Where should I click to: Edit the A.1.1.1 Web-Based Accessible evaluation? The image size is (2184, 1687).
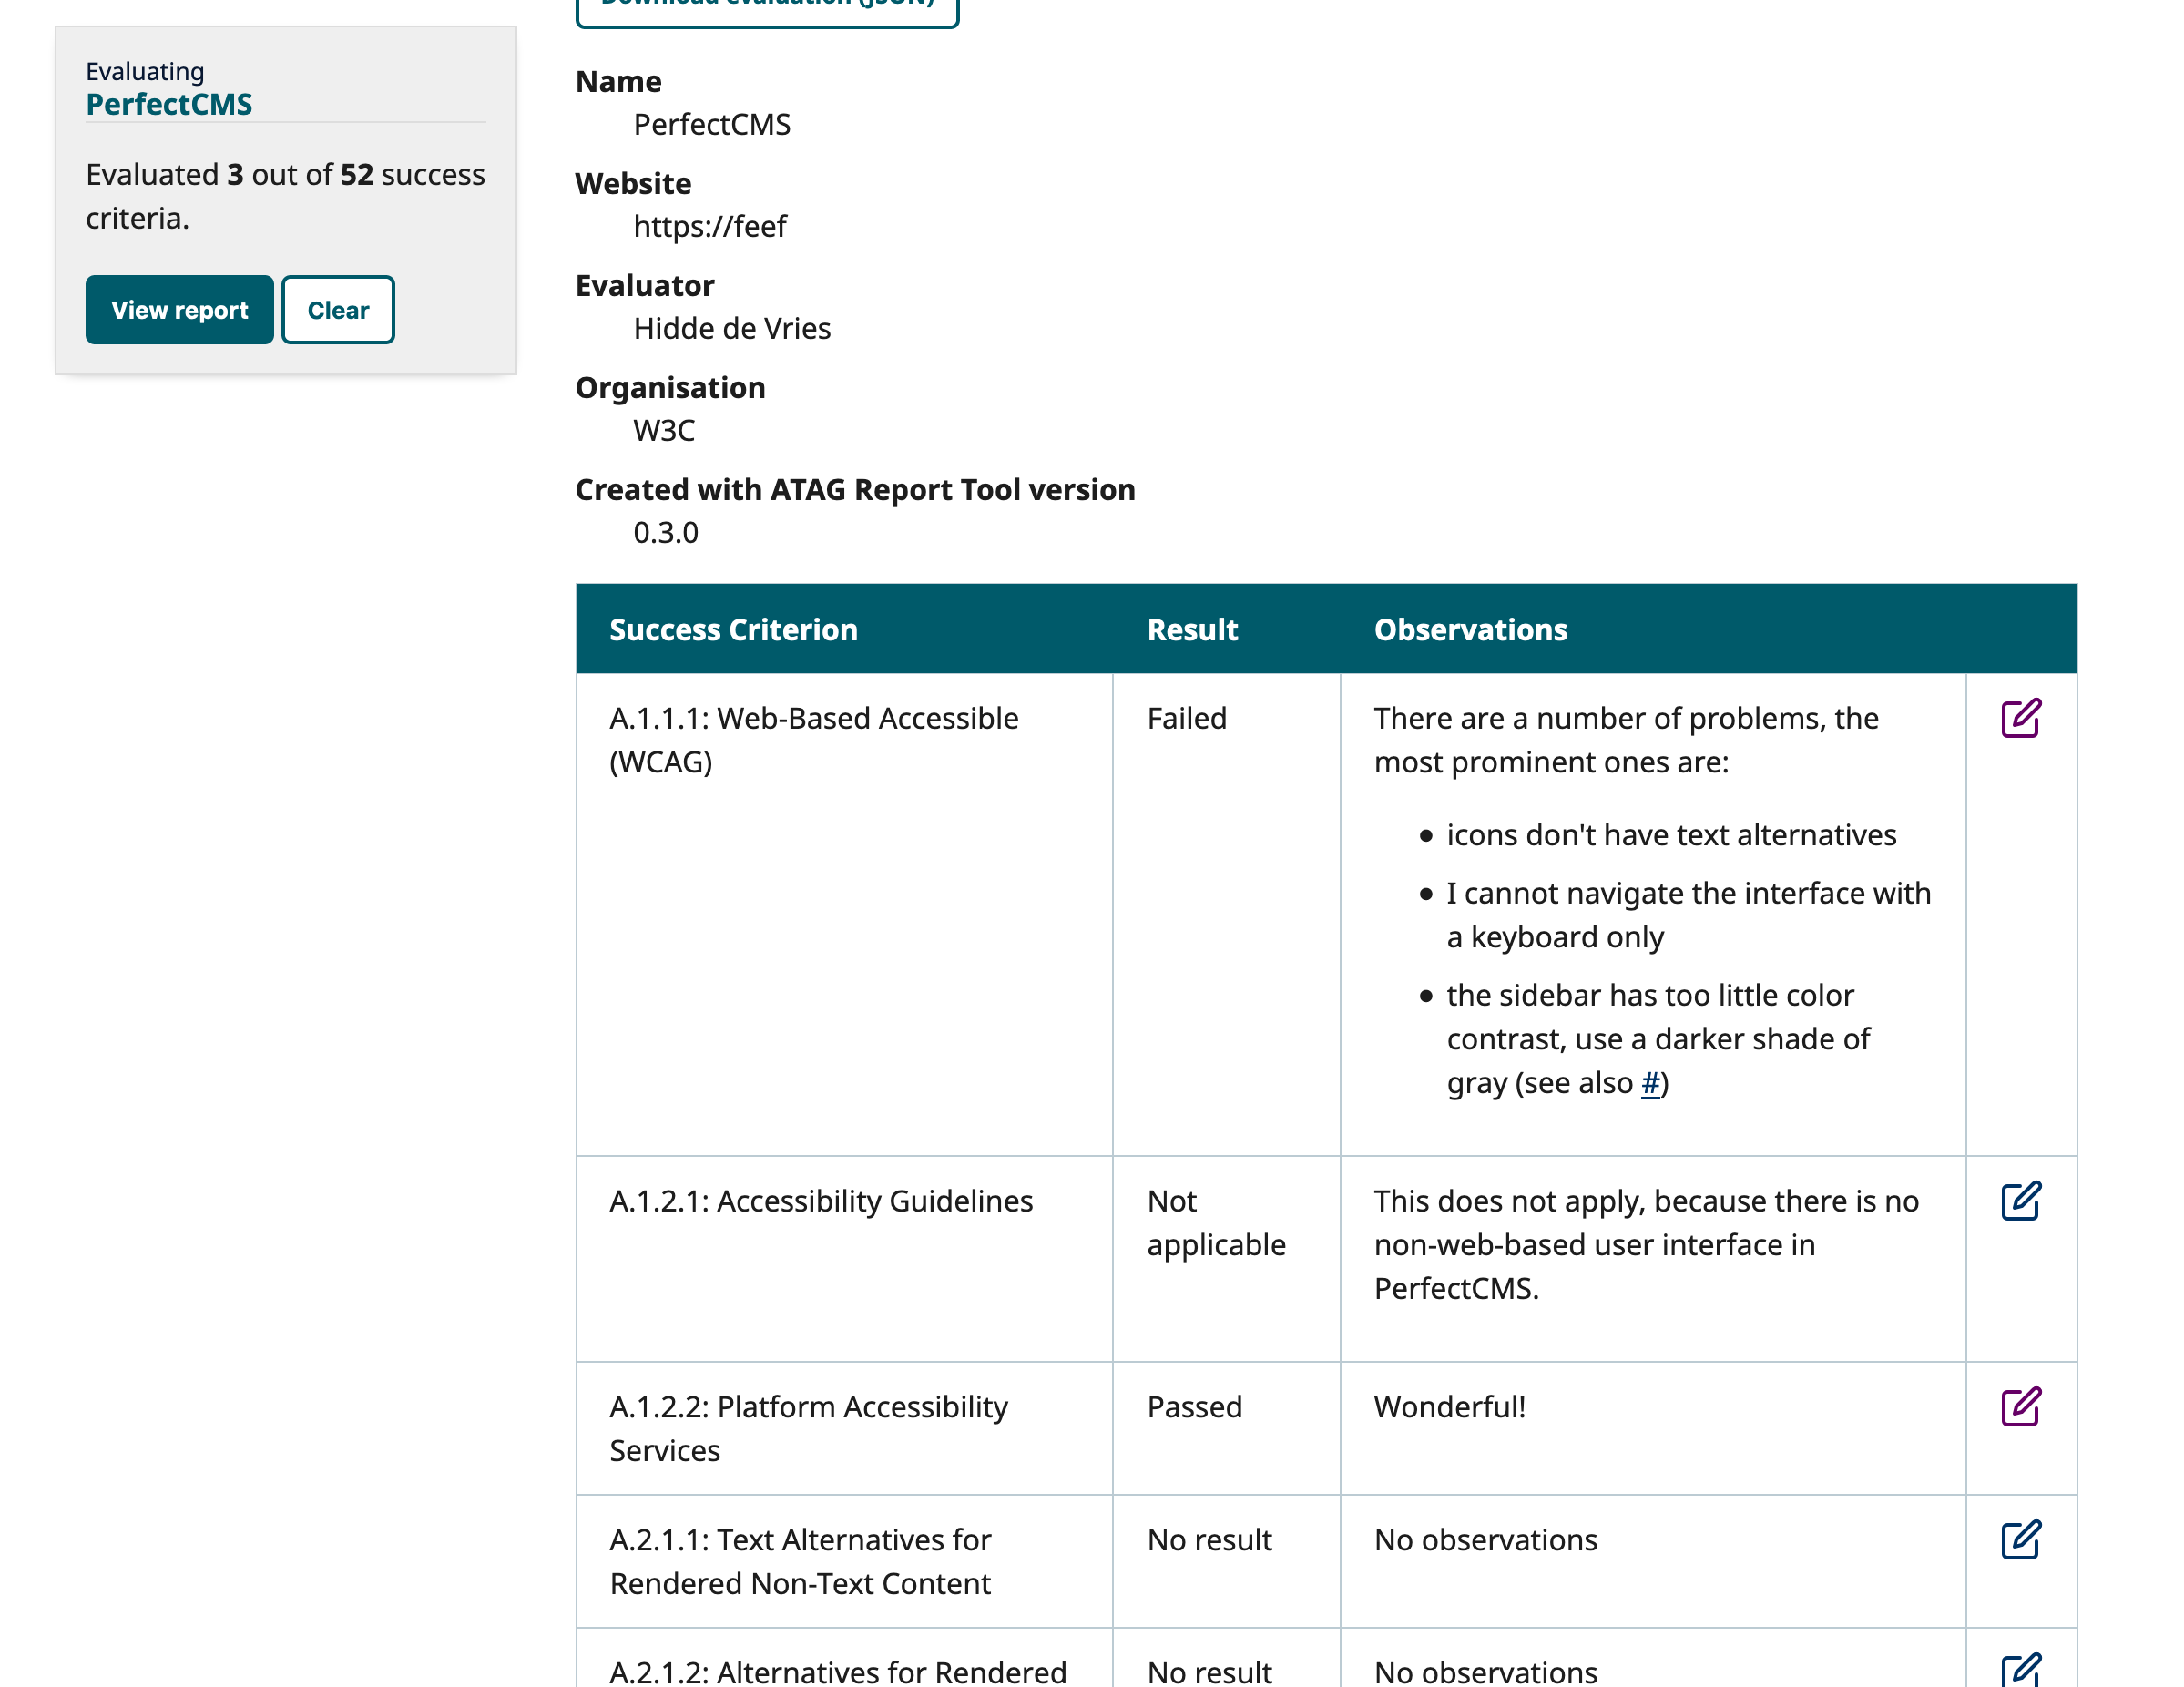pos(2021,716)
